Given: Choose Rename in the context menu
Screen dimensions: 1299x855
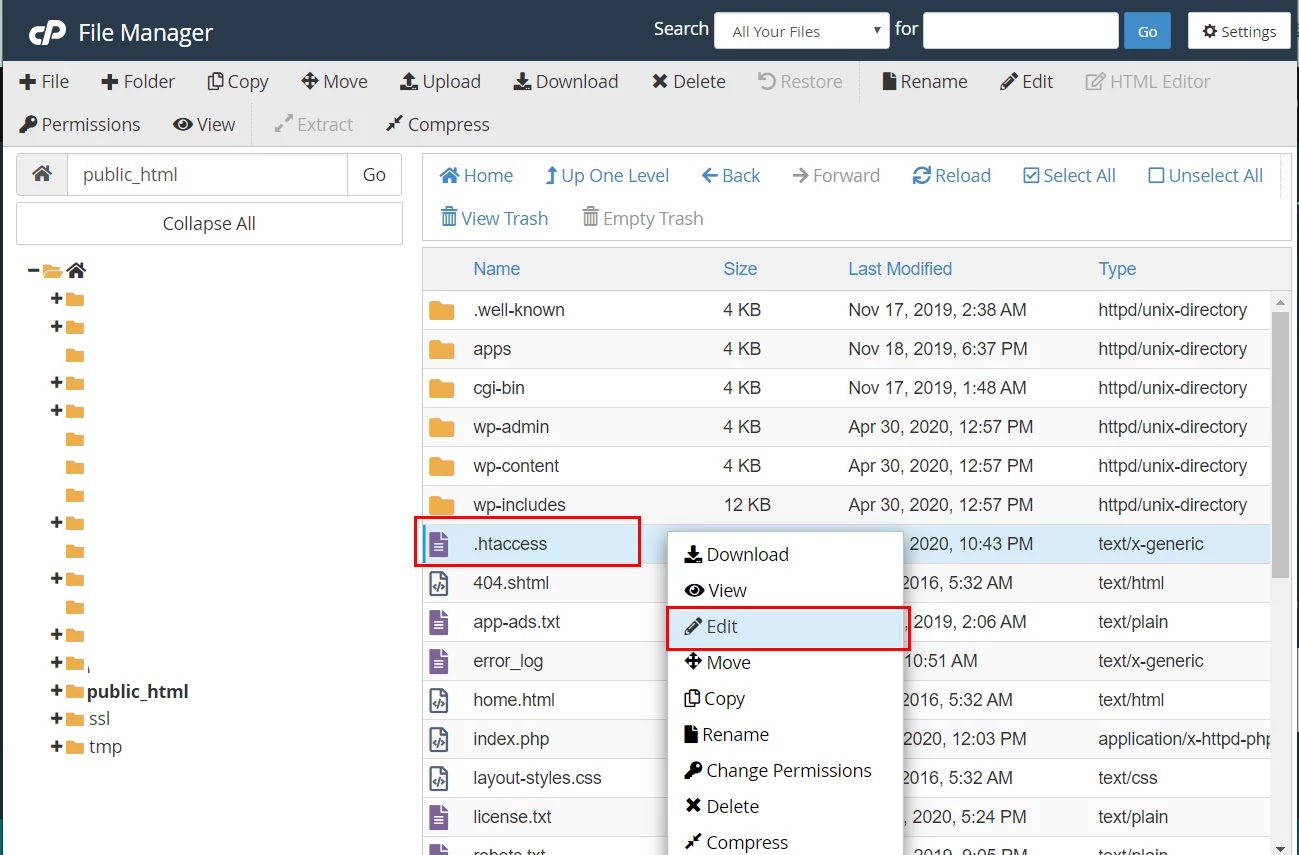Looking at the screenshot, I should click(x=785, y=735).
